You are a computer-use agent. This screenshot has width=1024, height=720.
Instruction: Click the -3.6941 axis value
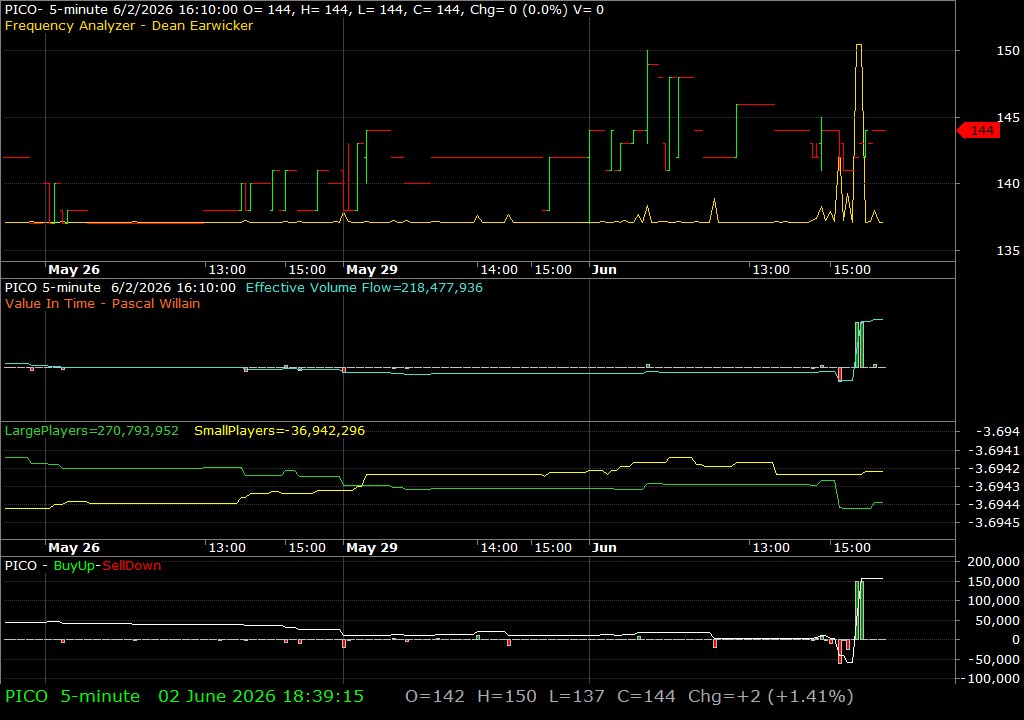(x=993, y=450)
